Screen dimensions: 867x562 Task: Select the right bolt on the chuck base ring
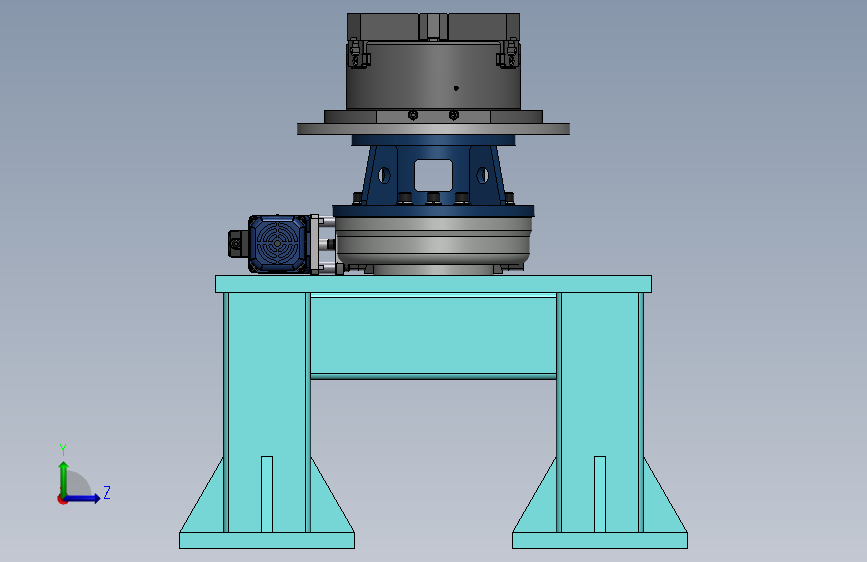click(x=453, y=115)
